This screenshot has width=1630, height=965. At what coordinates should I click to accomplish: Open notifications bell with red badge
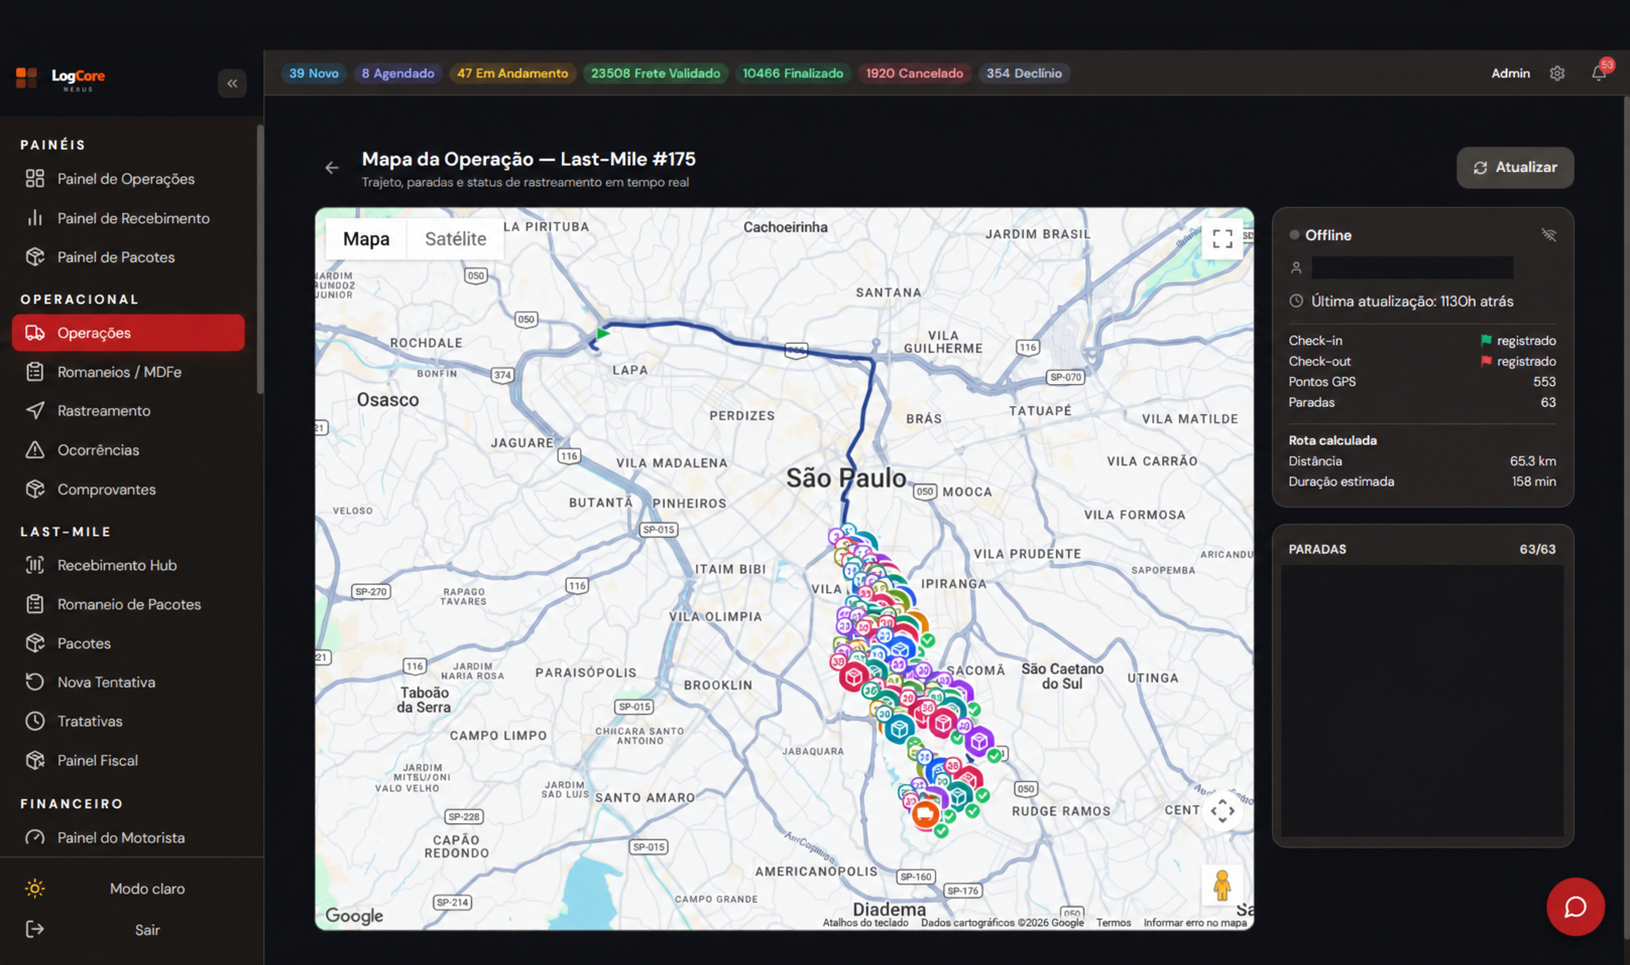[1599, 72]
